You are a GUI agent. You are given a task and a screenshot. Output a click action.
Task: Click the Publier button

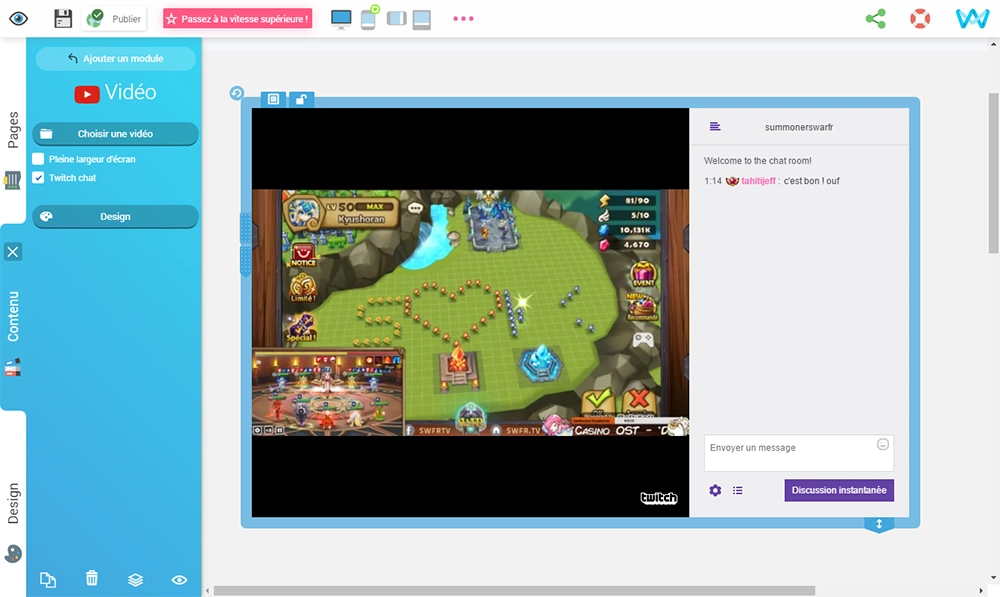pyautogui.click(x=116, y=18)
